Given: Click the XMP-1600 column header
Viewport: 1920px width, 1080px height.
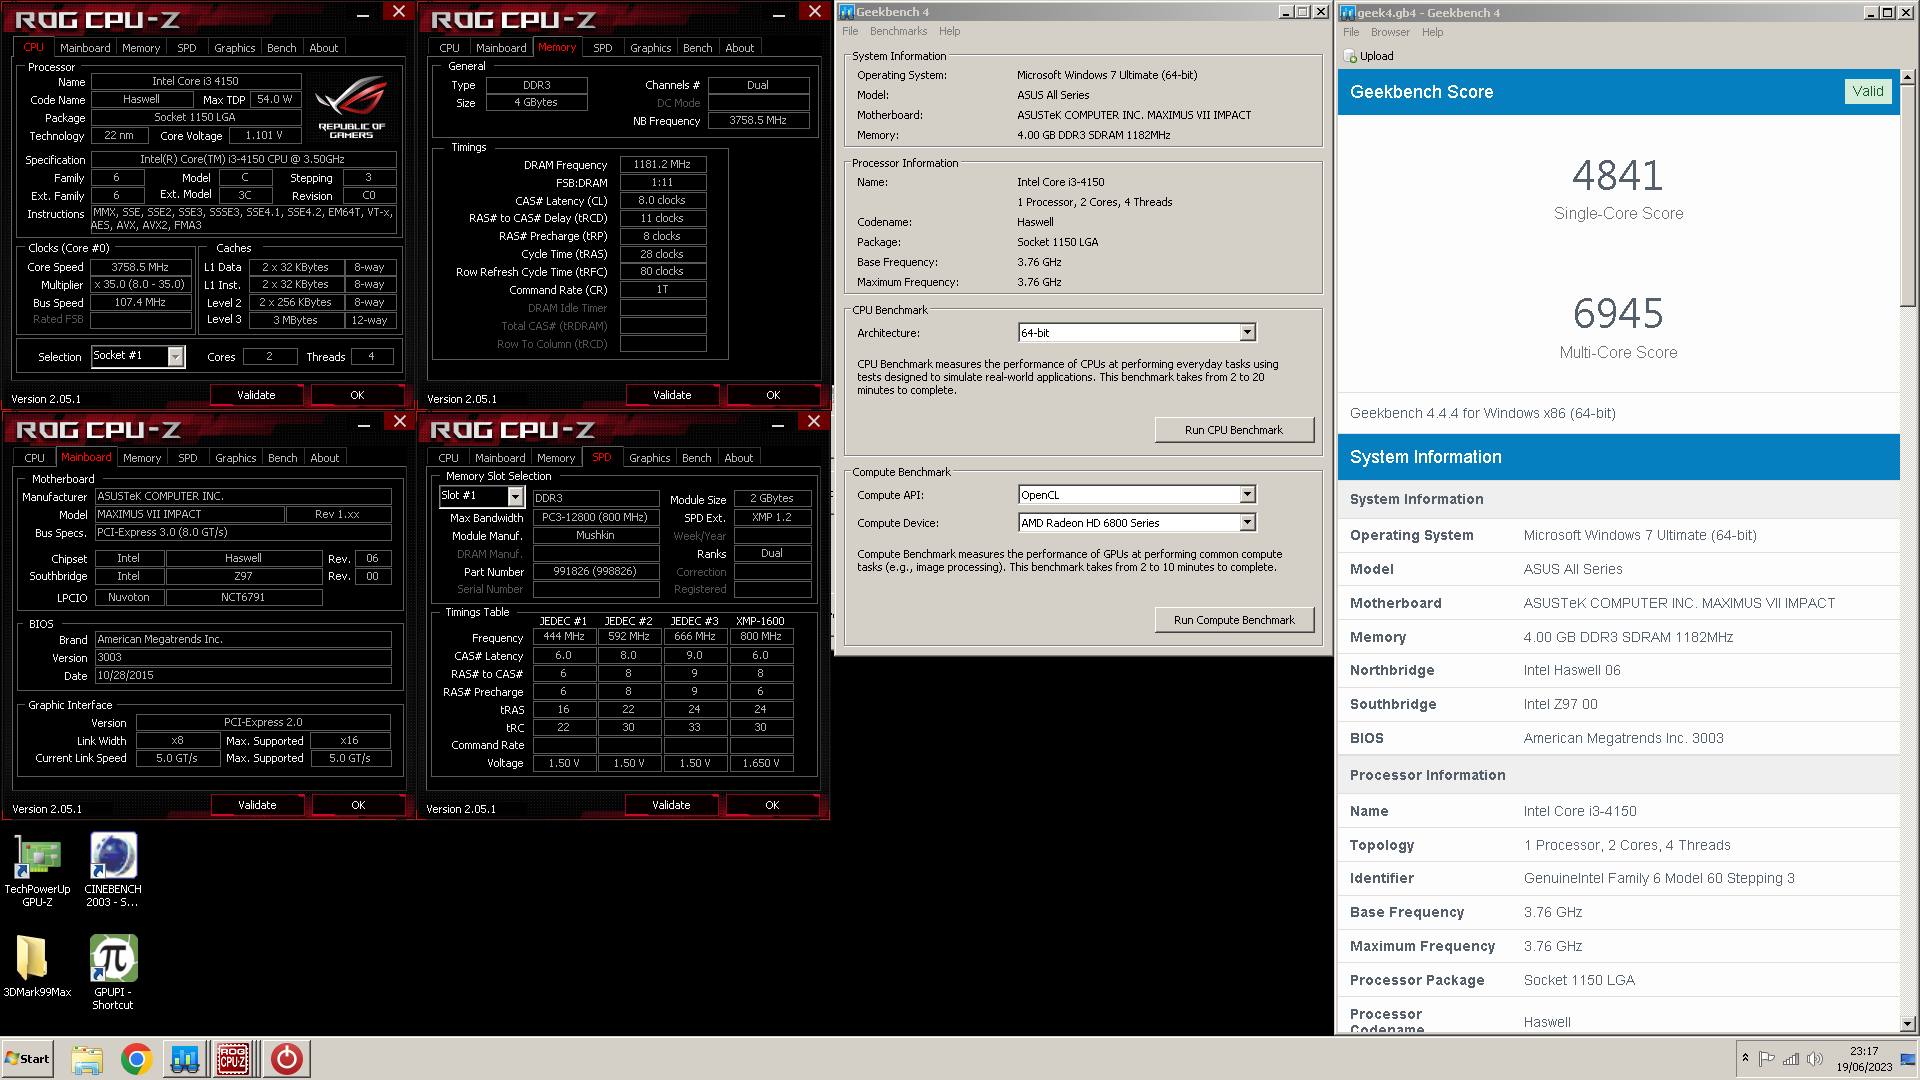Looking at the screenshot, I should tap(760, 621).
